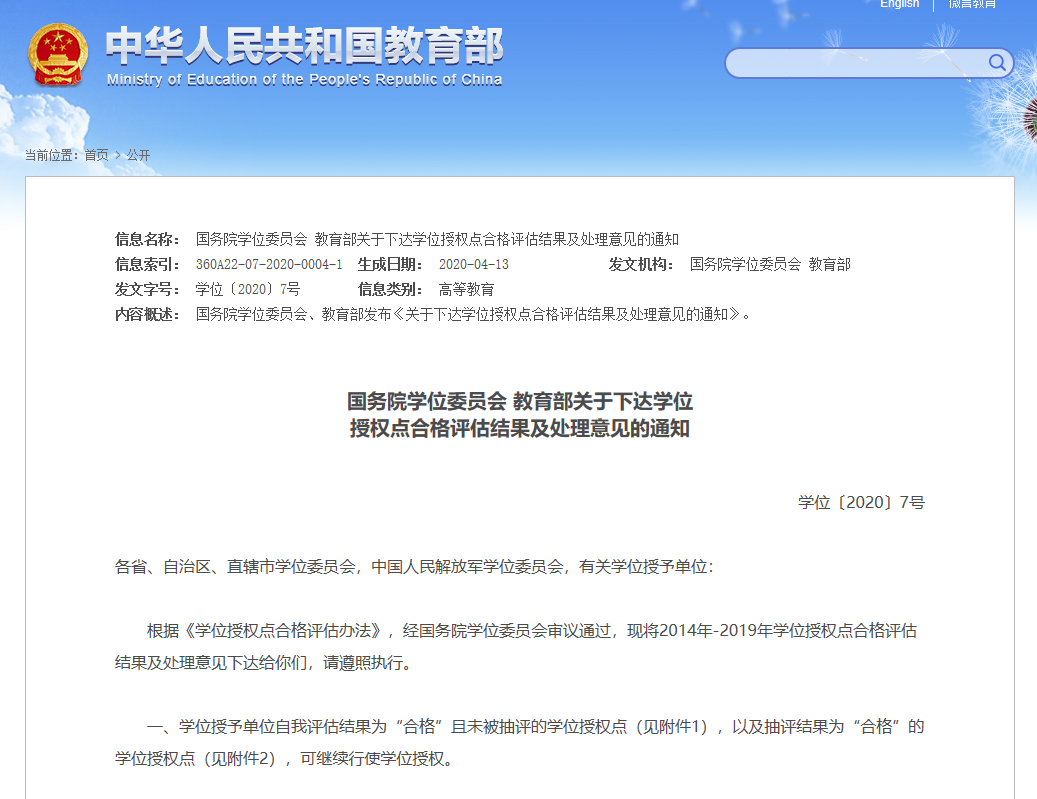
Task: Click the national emblem logo
Action: tap(58, 55)
